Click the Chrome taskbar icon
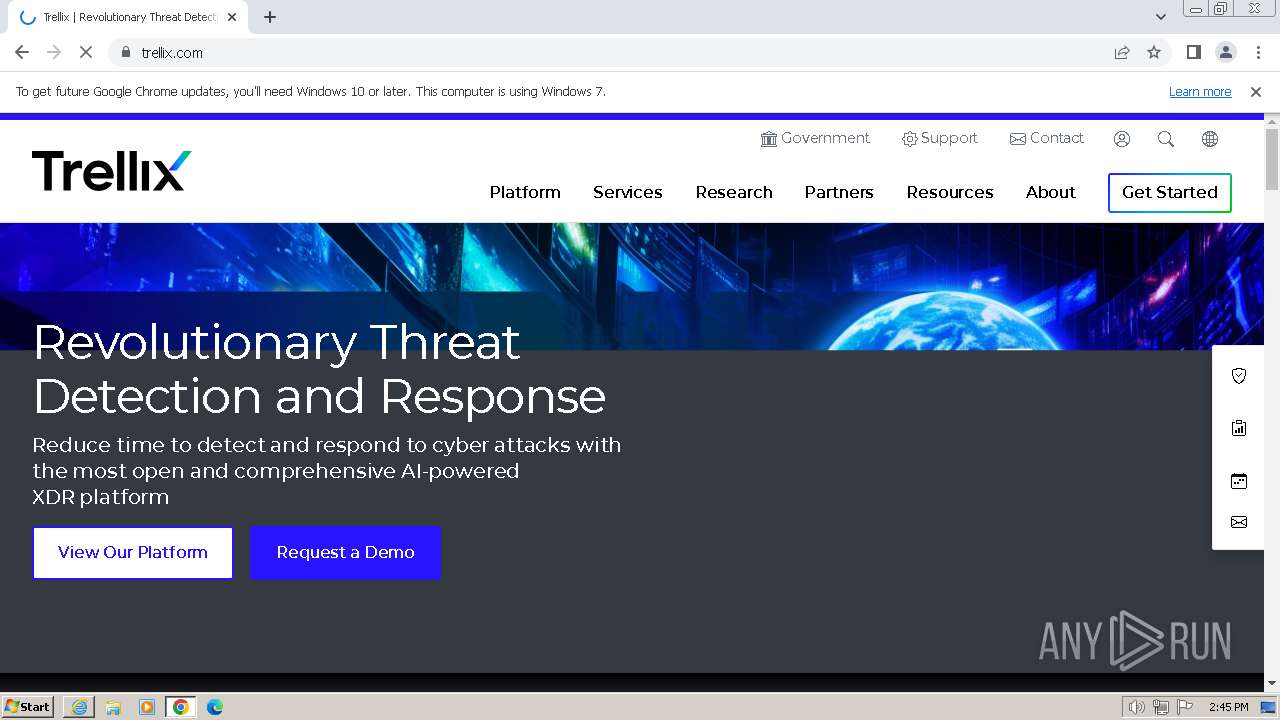Image resolution: width=1280 pixels, height=720 pixels. pos(181,707)
